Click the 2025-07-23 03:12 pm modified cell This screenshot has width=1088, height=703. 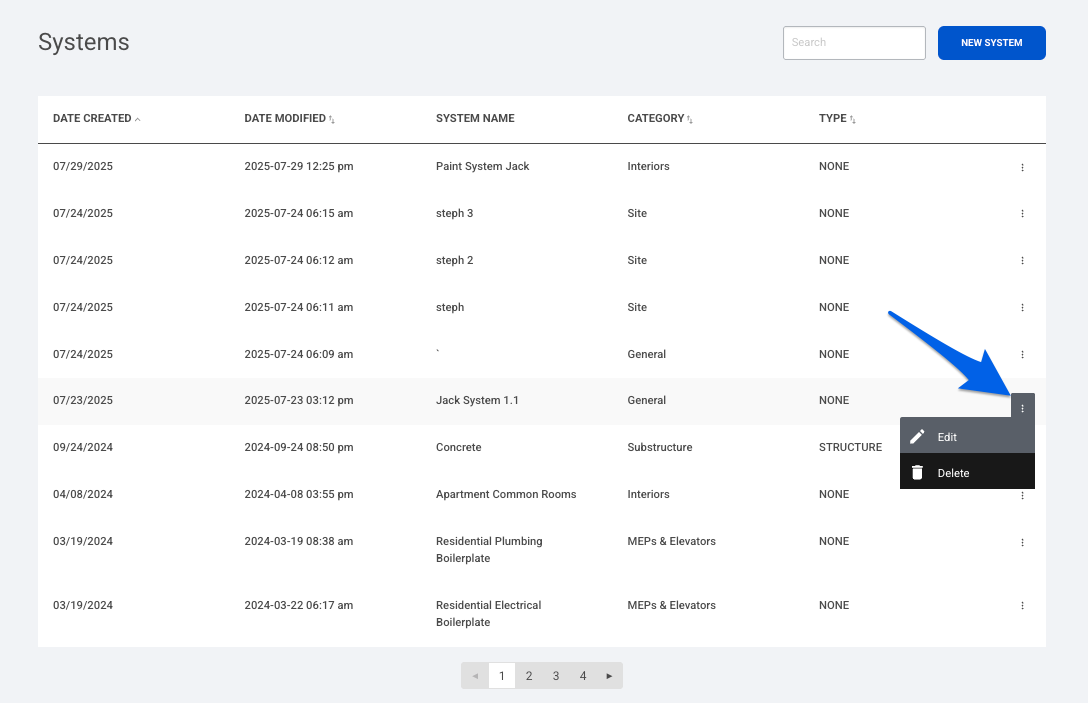(x=298, y=400)
